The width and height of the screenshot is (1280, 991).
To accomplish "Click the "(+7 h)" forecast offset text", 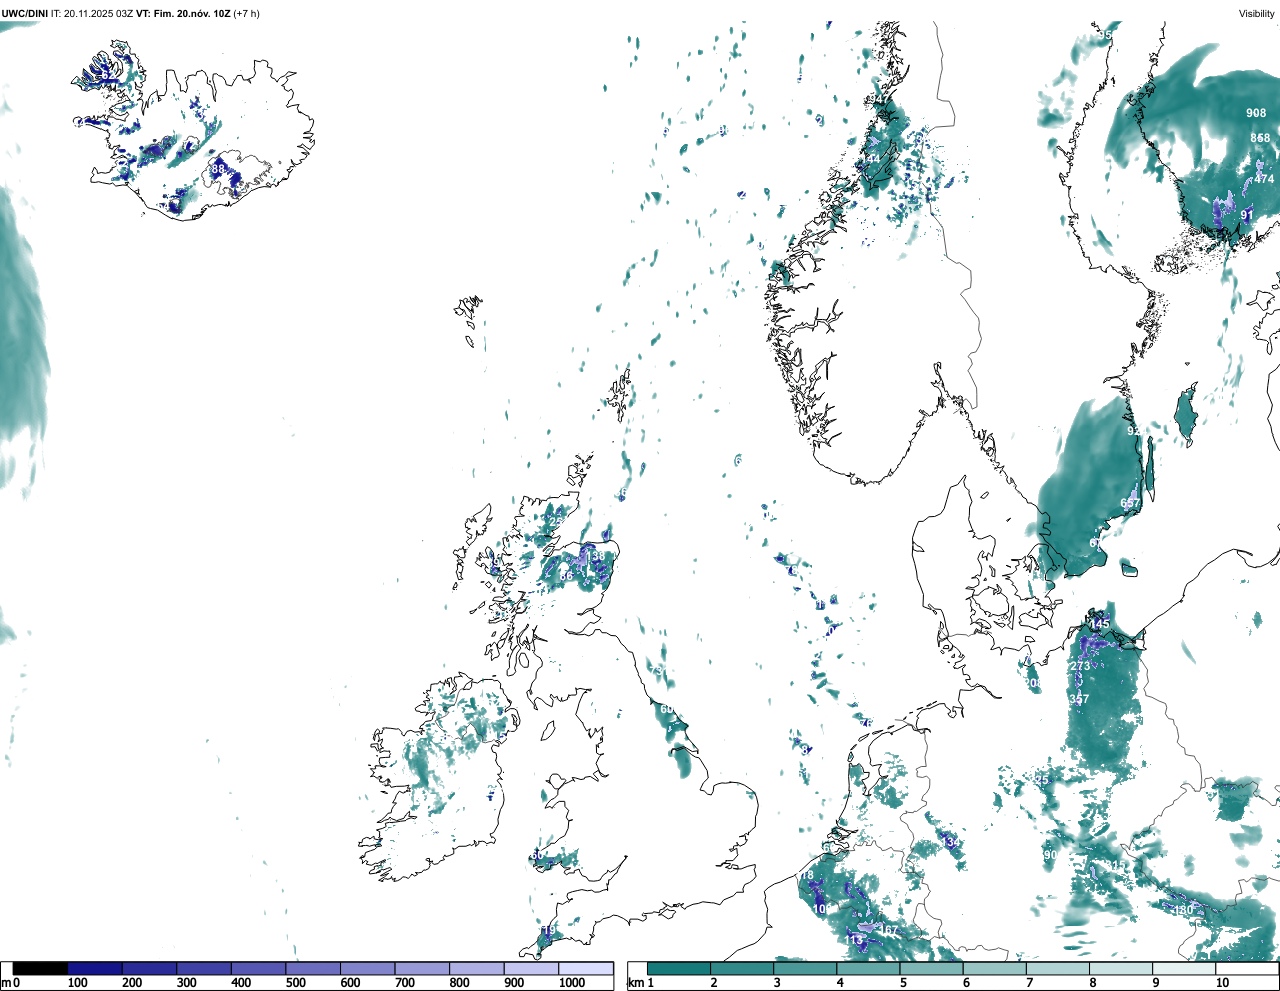I will pyautogui.click(x=246, y=14).
